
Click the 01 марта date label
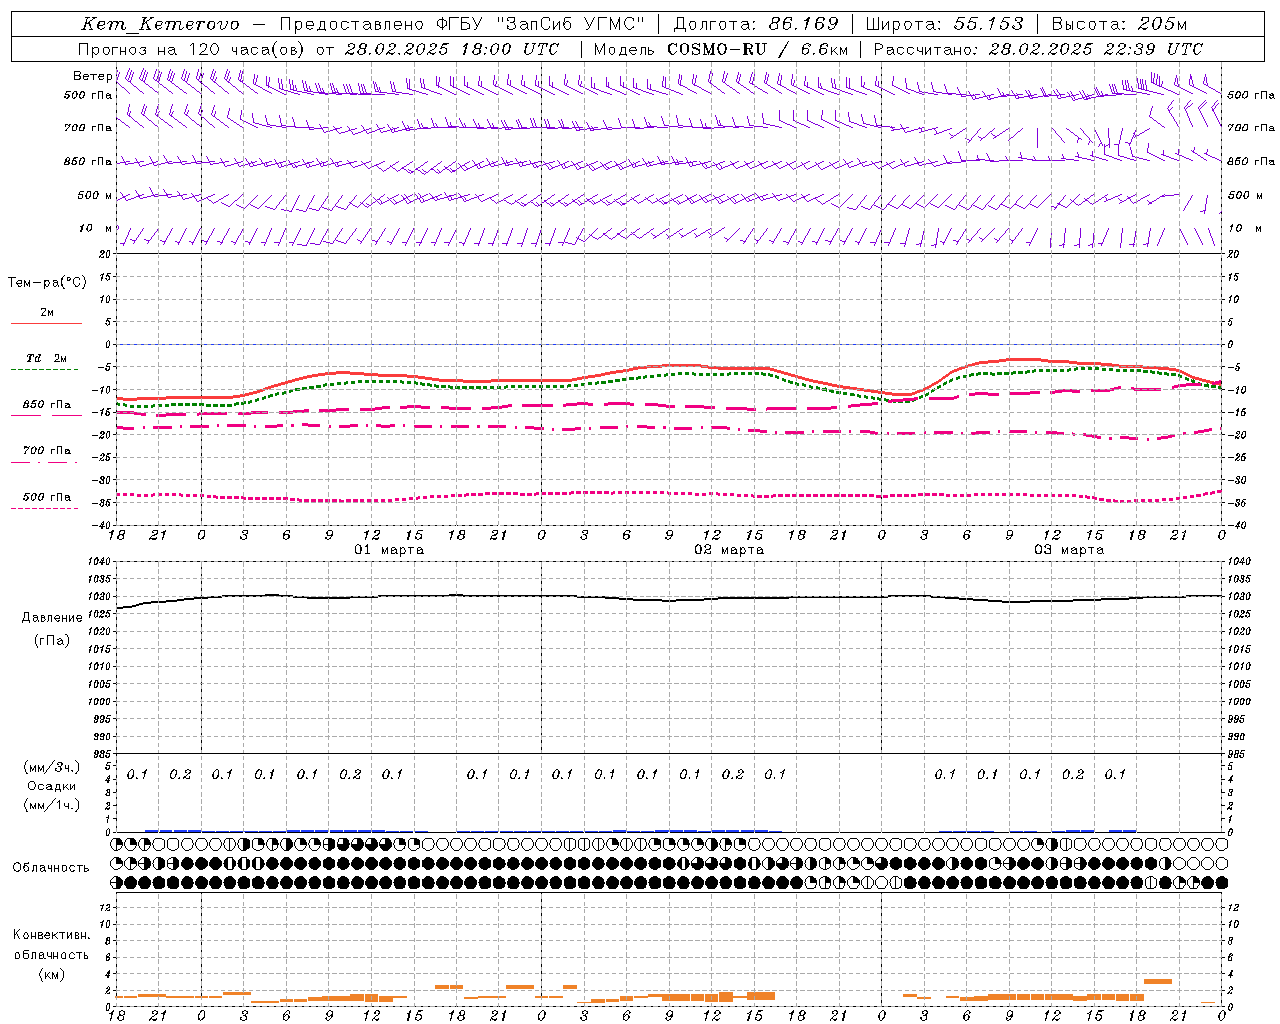tap(390, 550)
